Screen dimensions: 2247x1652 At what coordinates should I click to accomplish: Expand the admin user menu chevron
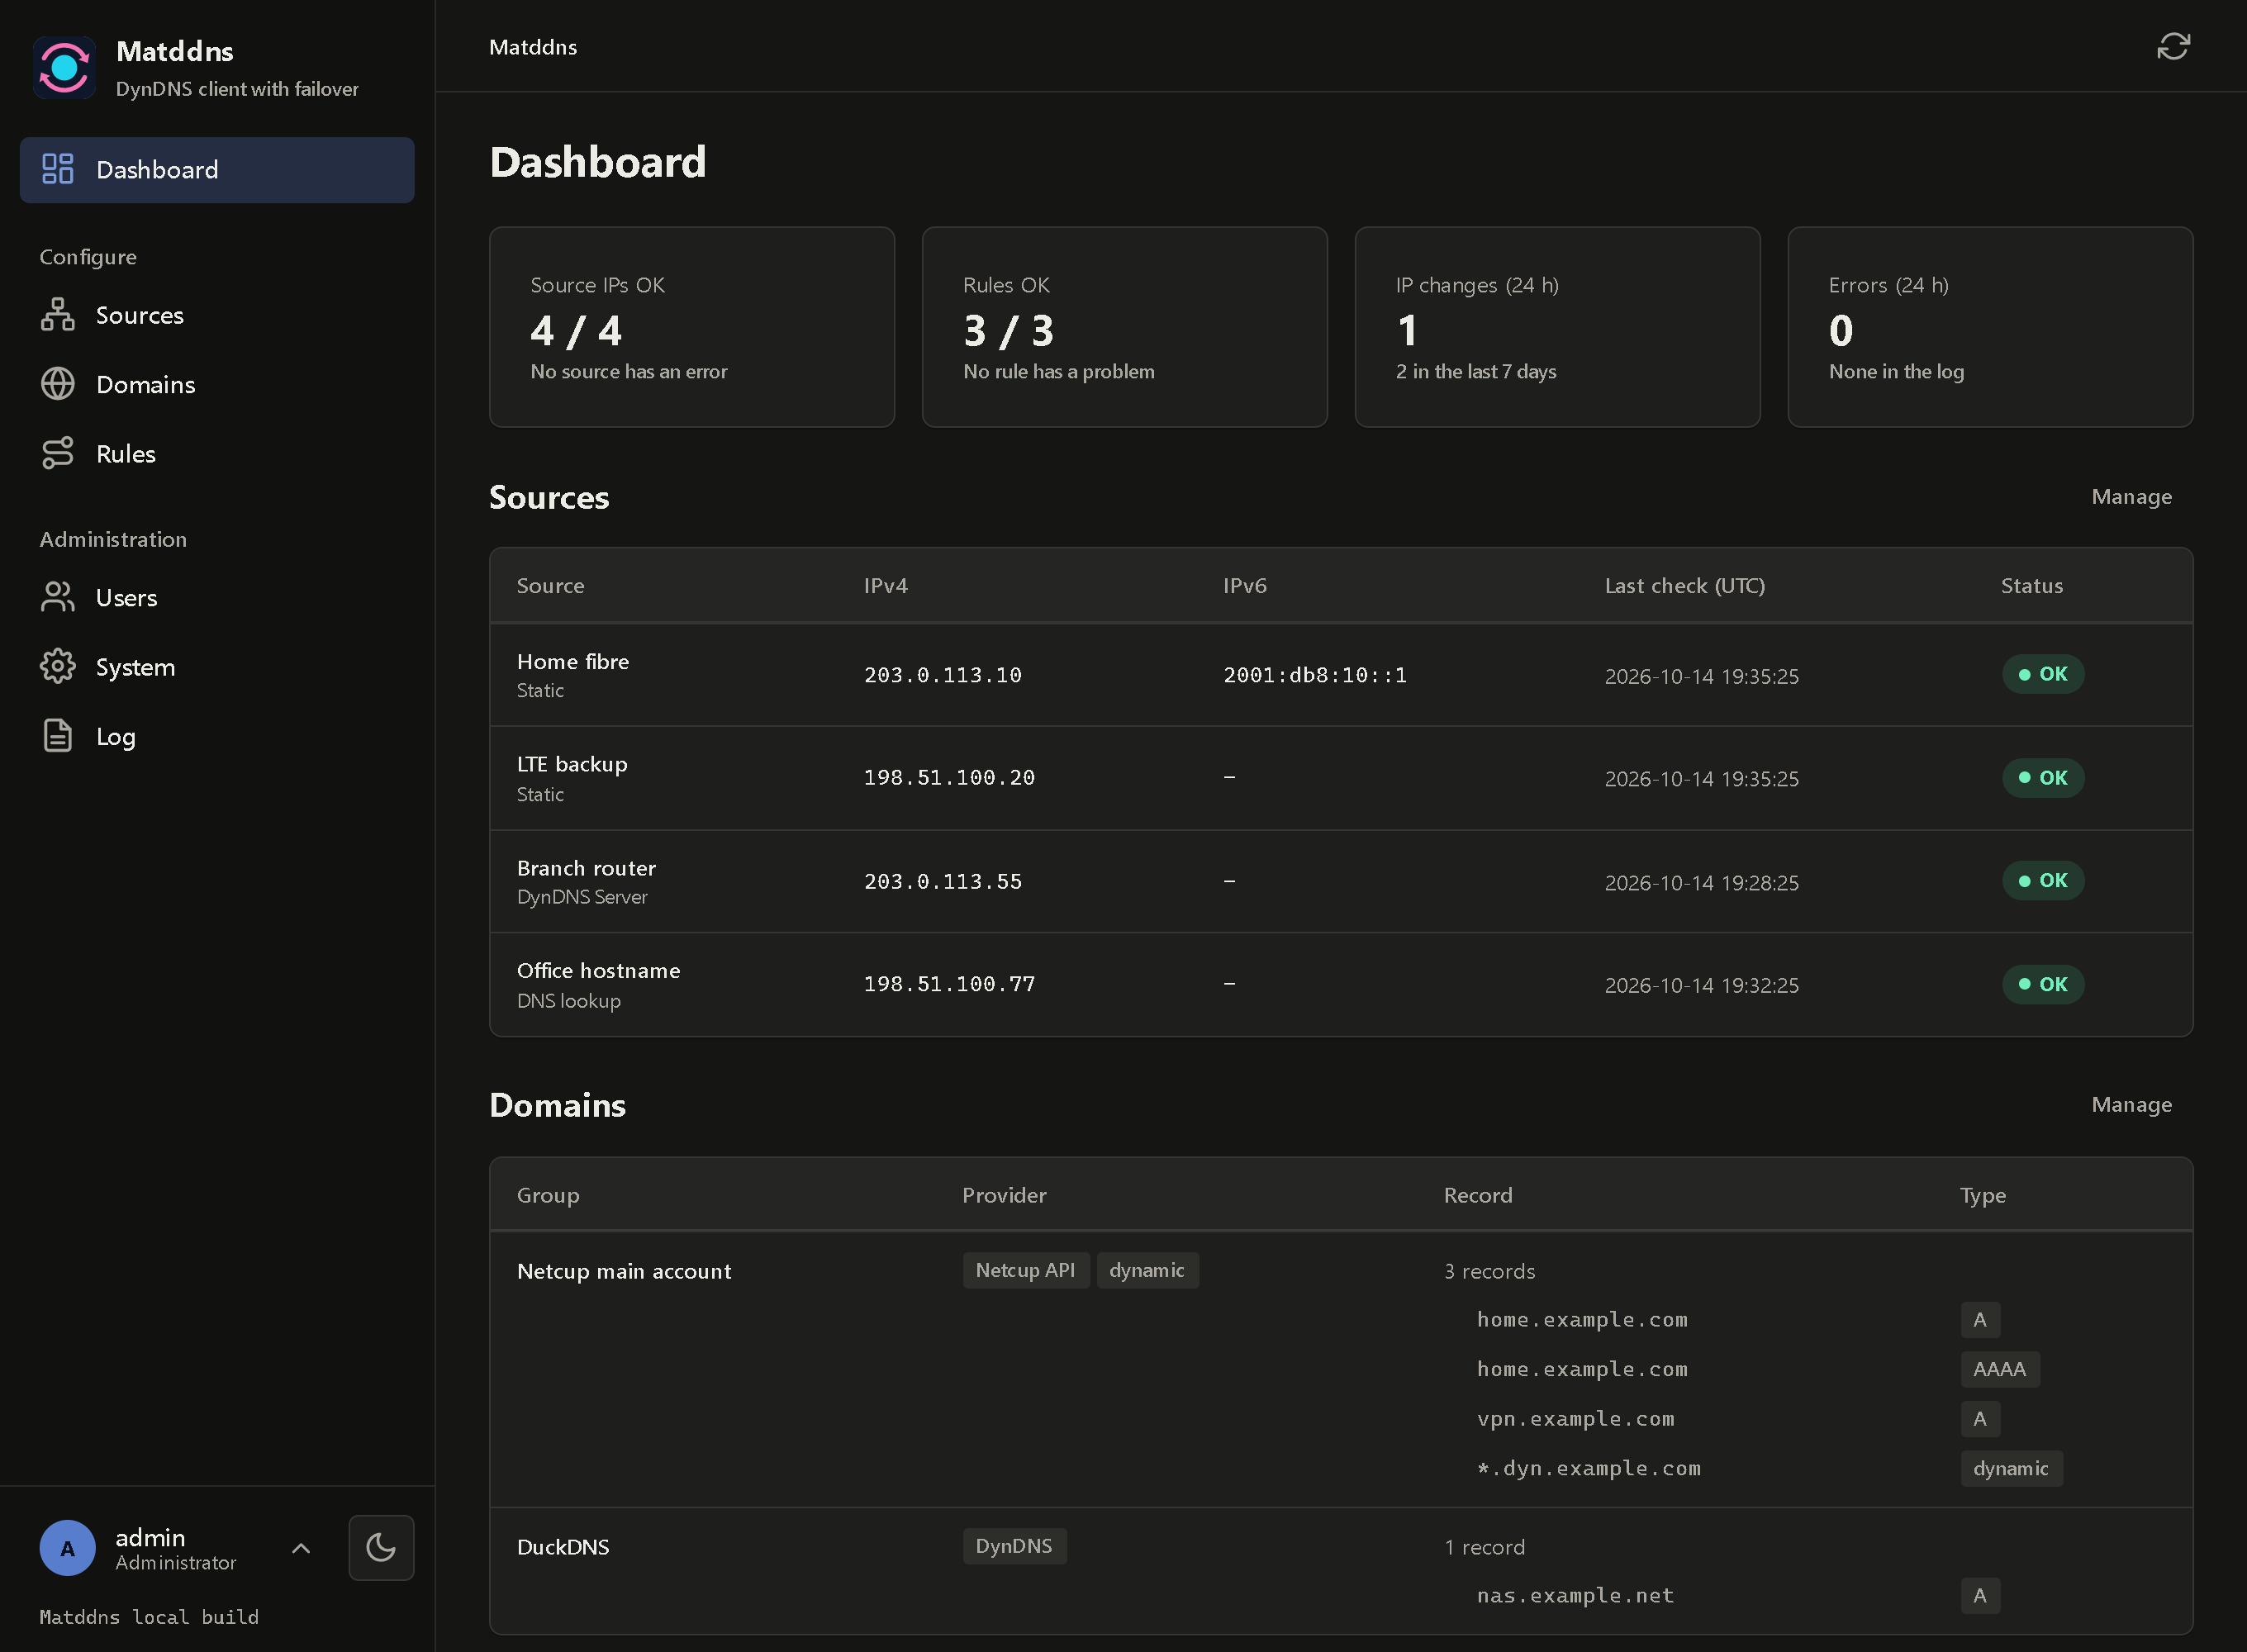(x=301, y=1548)
